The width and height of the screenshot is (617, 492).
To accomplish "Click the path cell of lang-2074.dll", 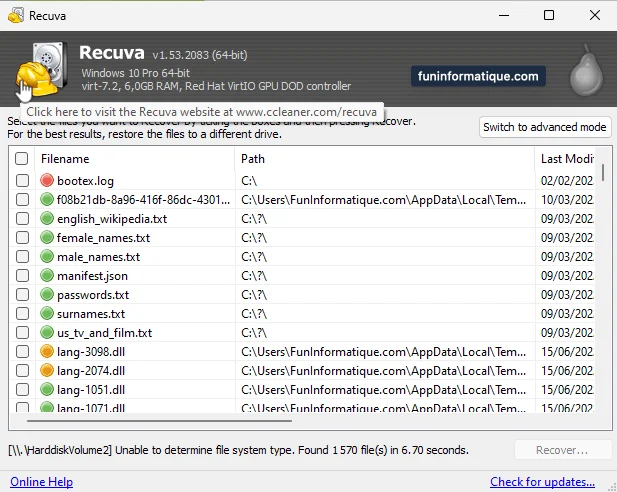I will point(384,370).
